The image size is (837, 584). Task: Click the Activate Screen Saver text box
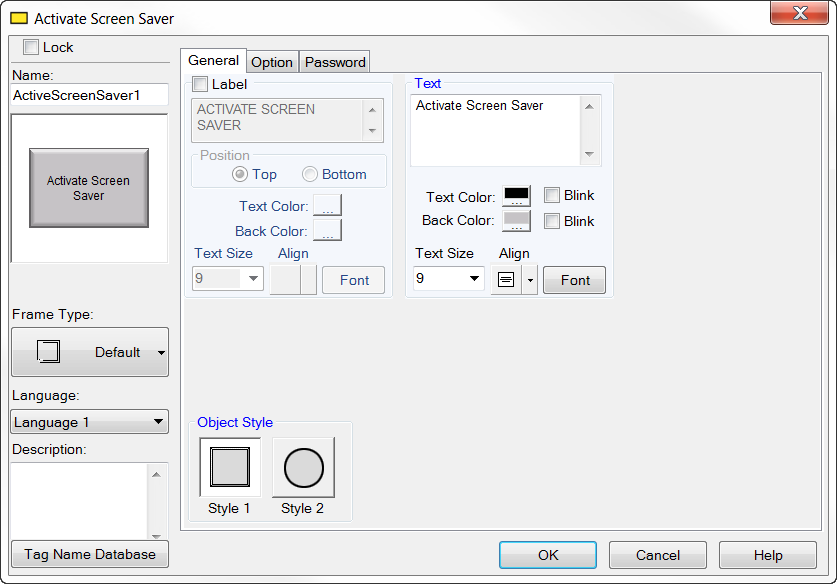coord(495,130)
